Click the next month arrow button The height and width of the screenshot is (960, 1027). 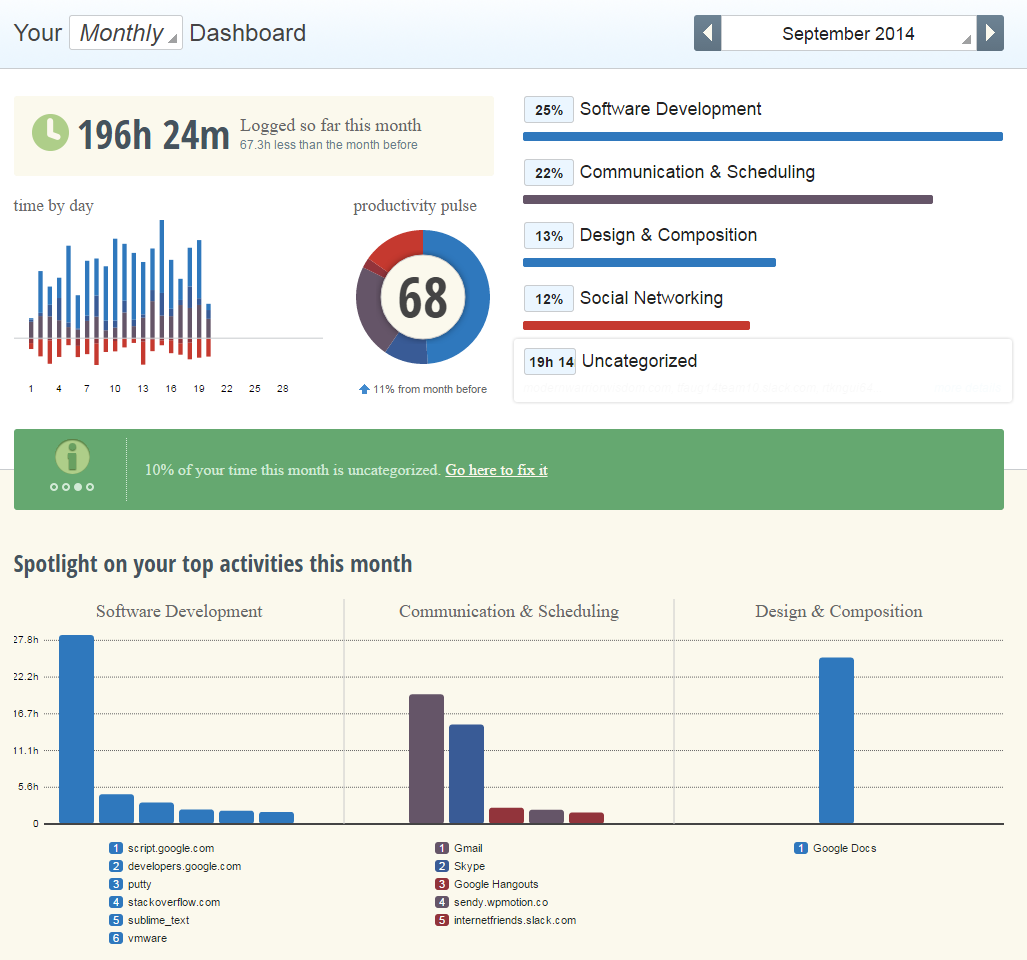[x=990, y=33]
